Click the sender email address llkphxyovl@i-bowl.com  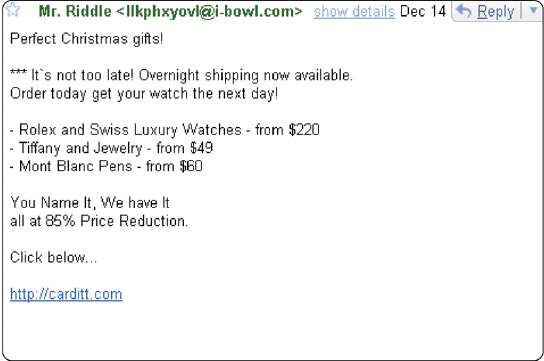(x=210, y=12)
